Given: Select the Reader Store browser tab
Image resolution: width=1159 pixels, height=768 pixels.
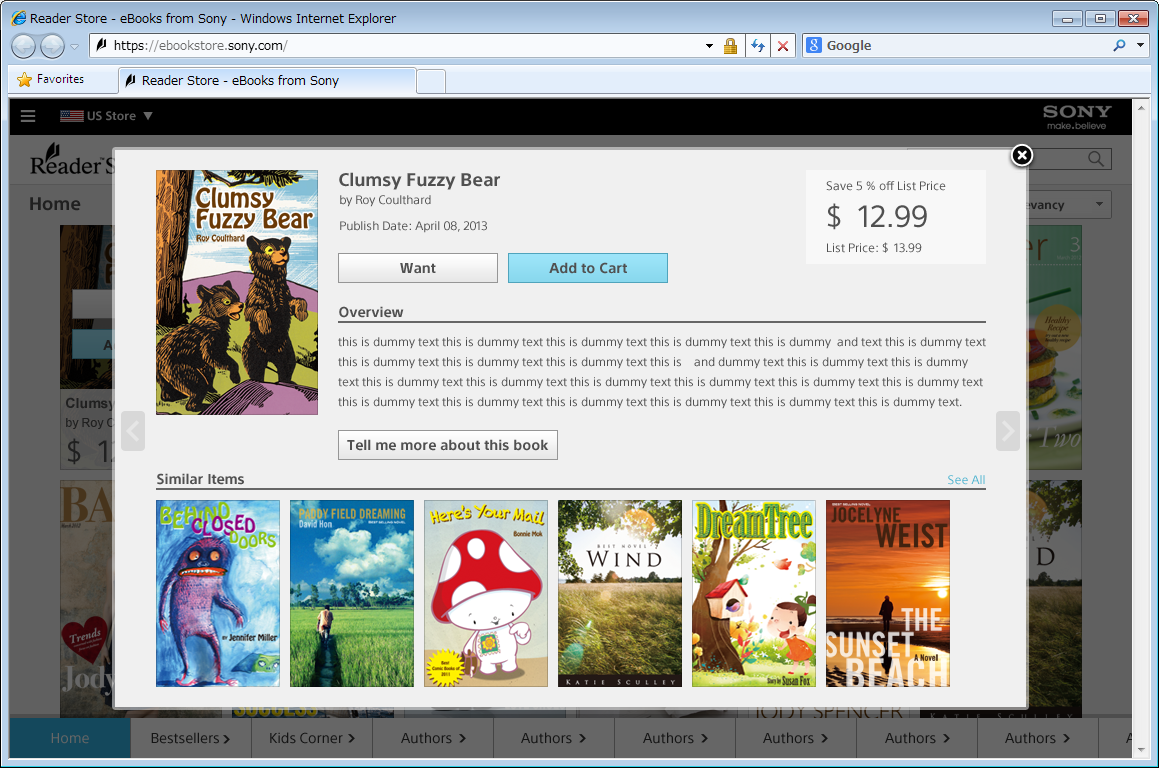Looking at the screenshot, I should point(267,81).
